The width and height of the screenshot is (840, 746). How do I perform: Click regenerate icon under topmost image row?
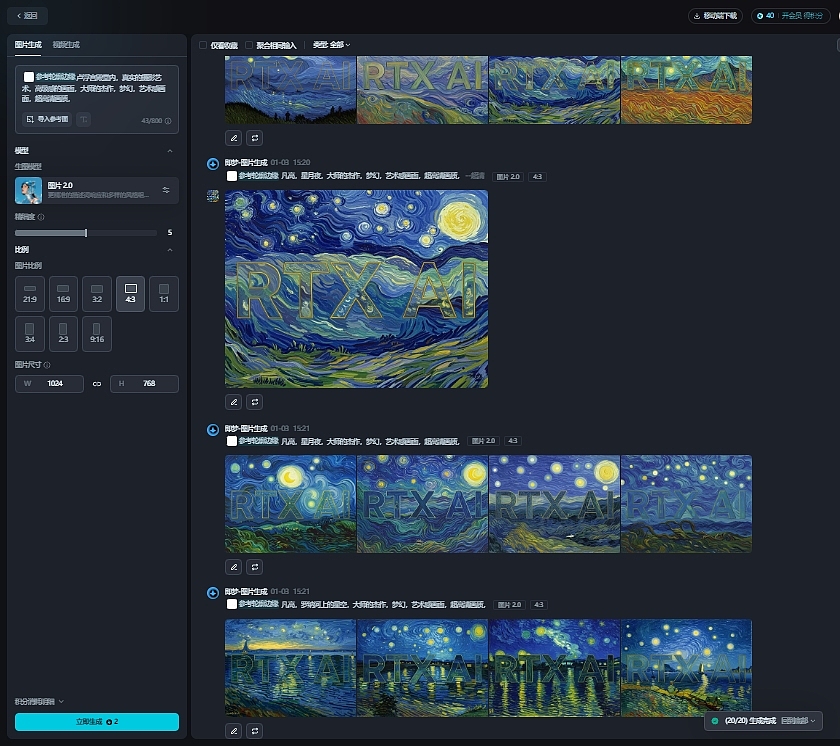coord(254,138)
